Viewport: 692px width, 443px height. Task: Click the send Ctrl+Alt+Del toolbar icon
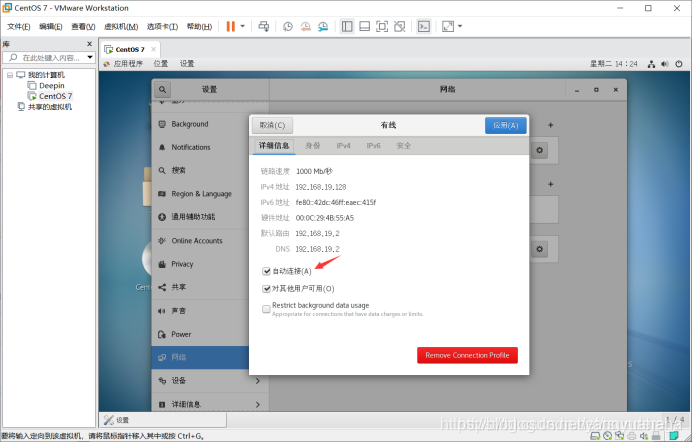tap(263, 26)
